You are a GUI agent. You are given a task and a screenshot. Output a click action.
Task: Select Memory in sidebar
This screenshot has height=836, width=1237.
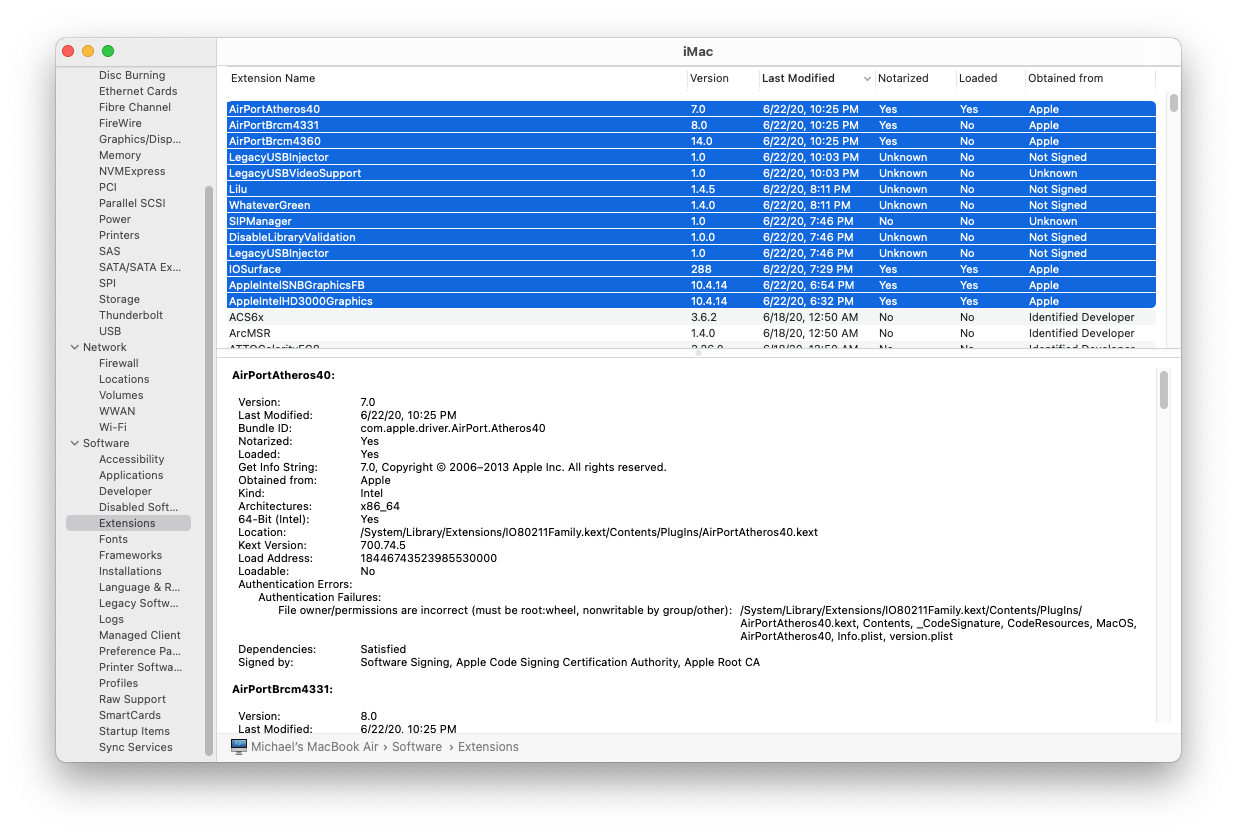[x=120, y=155]
